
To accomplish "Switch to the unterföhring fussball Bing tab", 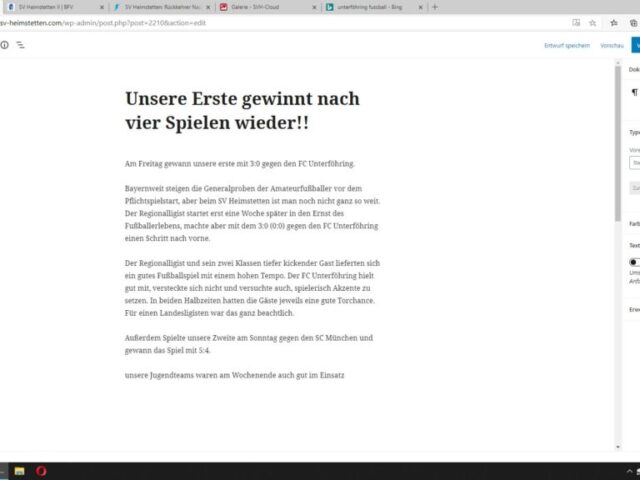I will pos(372,7).
